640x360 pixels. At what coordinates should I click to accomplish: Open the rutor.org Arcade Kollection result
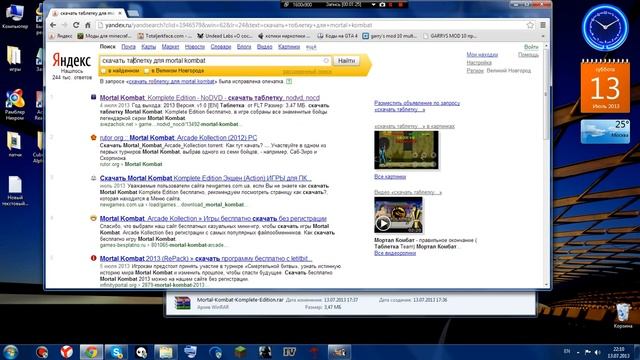tap(178, 138)
